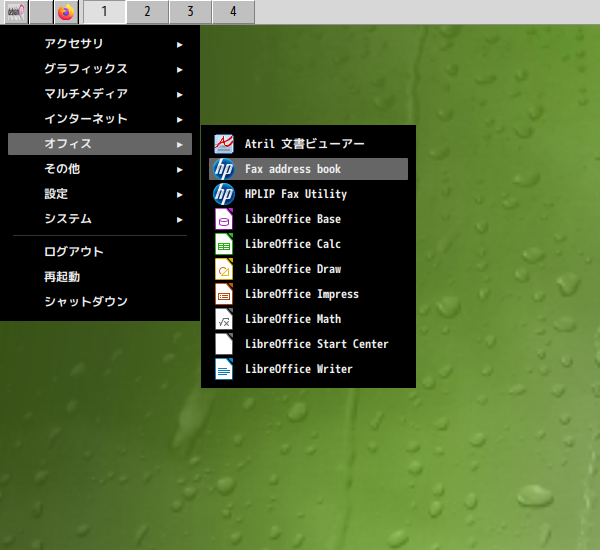Switch to workspace 1
600x550 pixels.
tap(104, 12)
